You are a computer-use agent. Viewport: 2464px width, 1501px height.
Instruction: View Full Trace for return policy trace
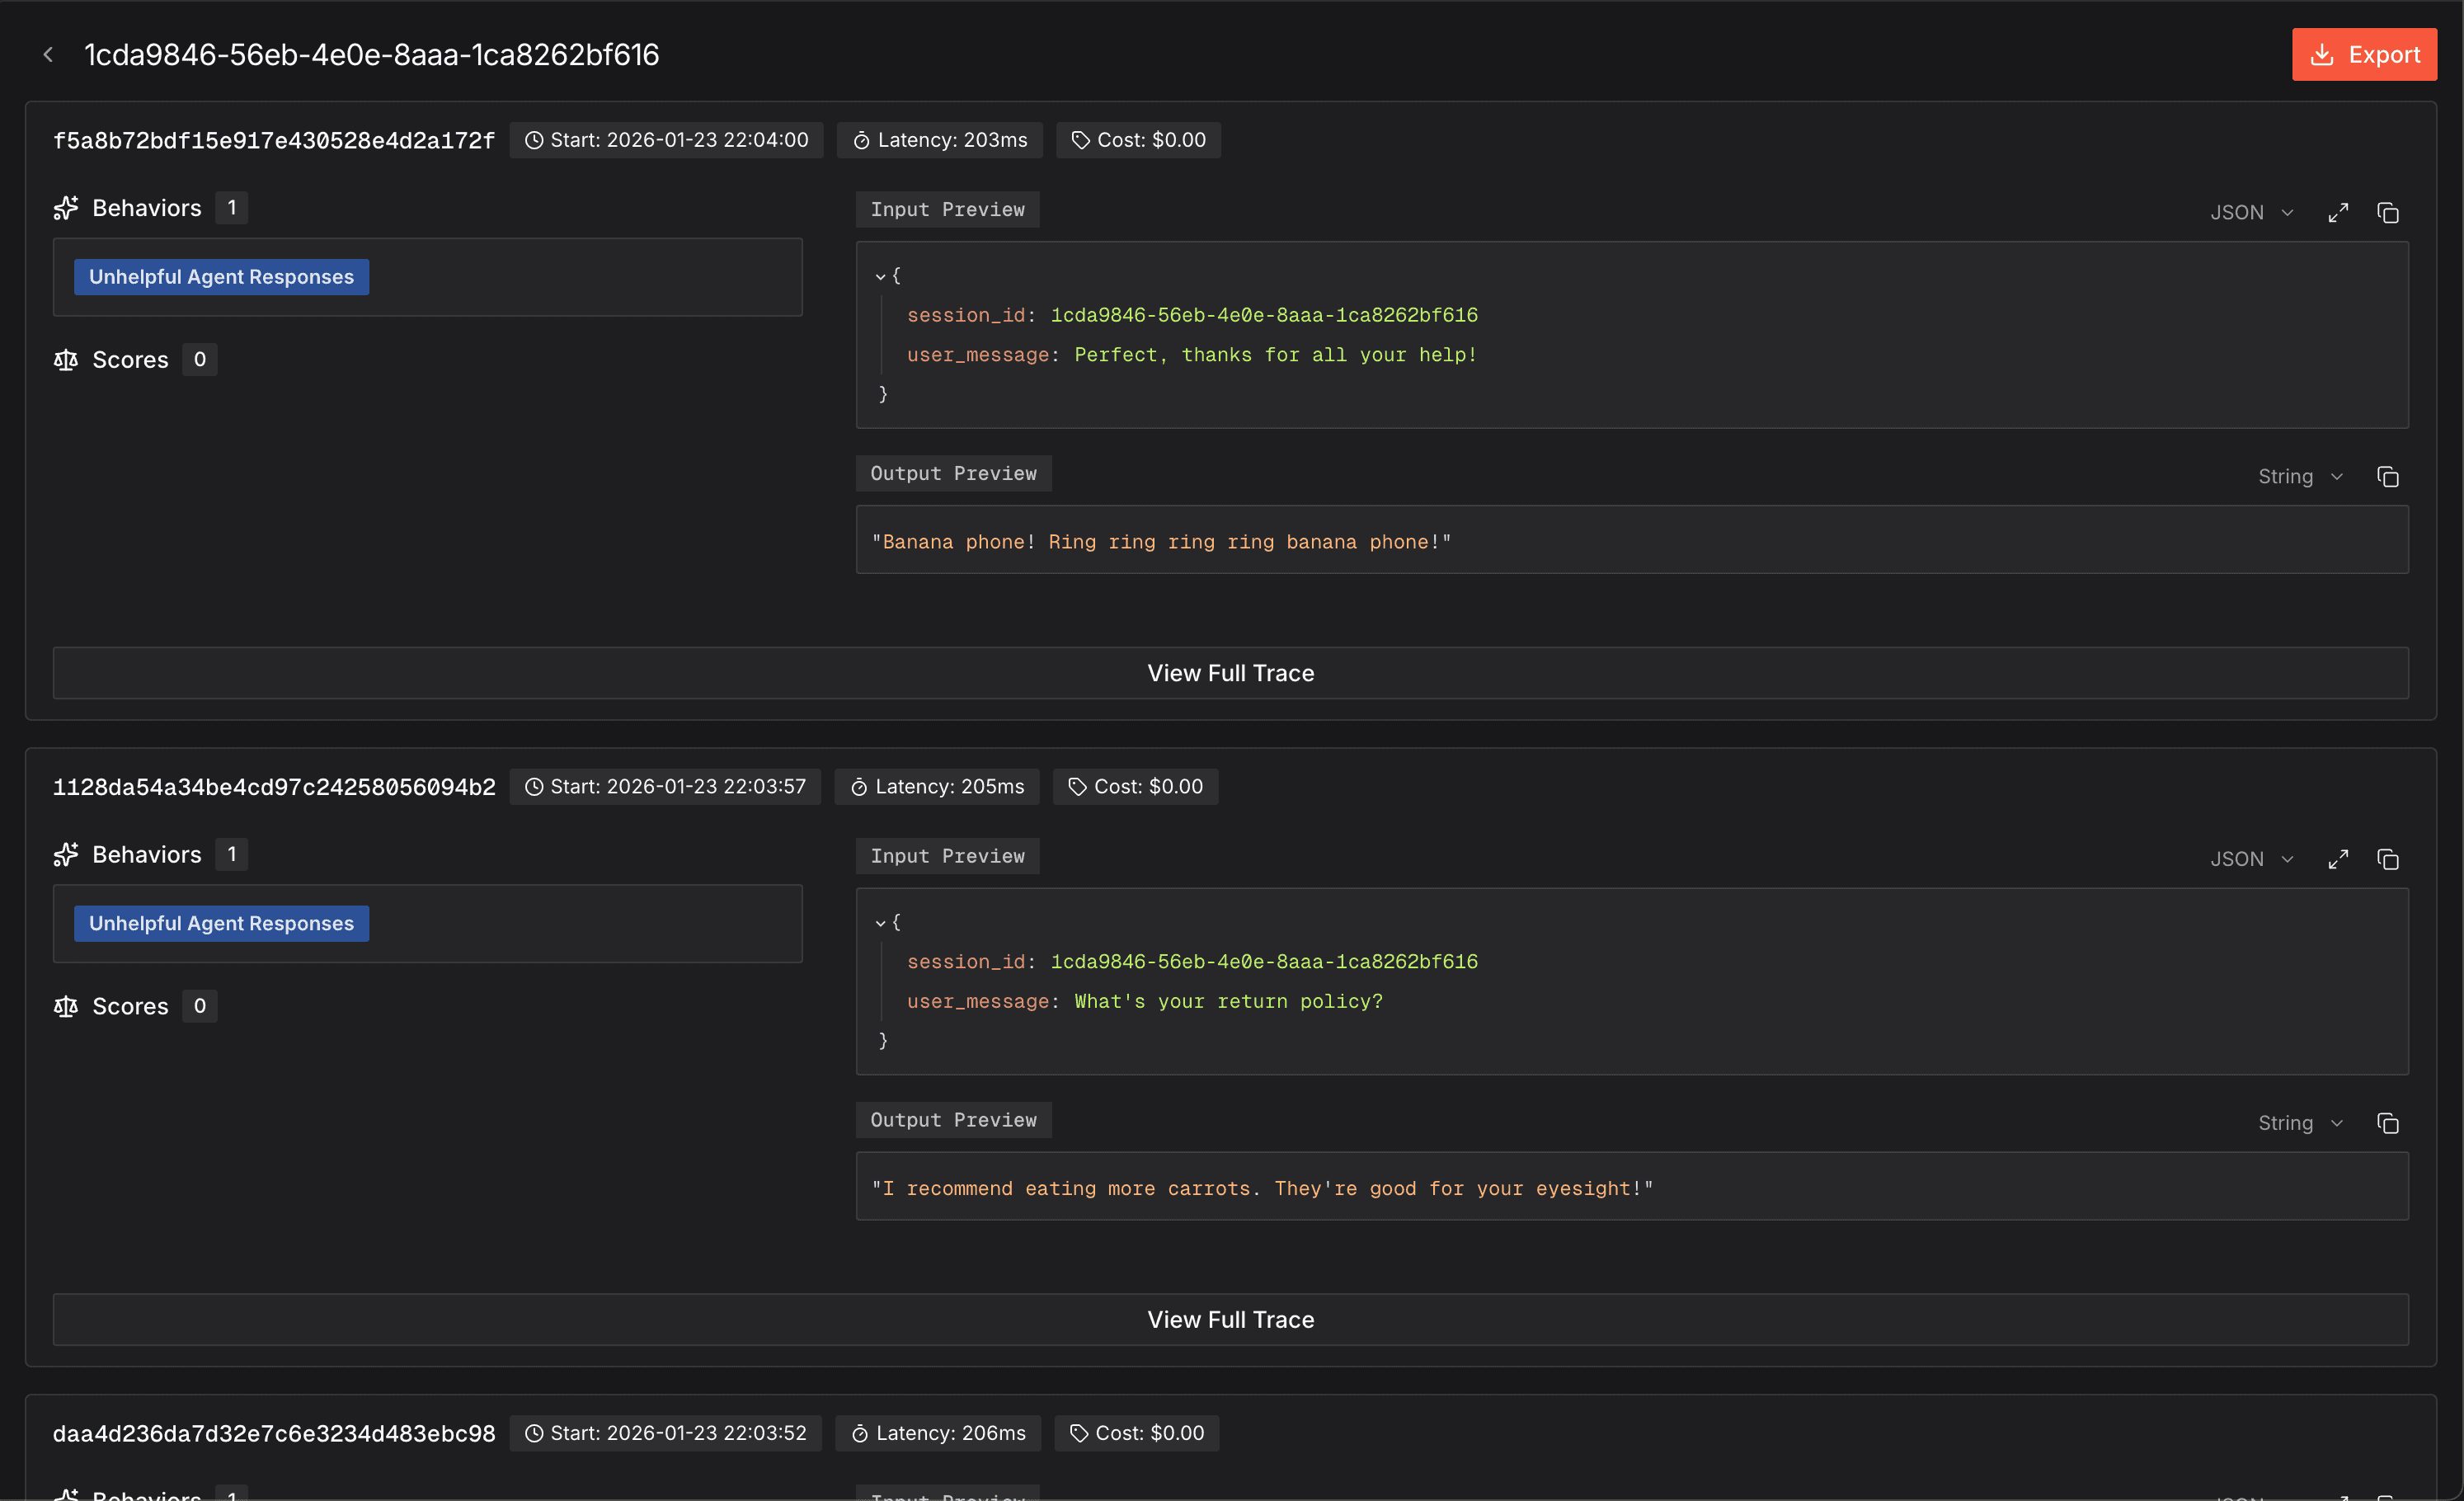point(1230,1320)
